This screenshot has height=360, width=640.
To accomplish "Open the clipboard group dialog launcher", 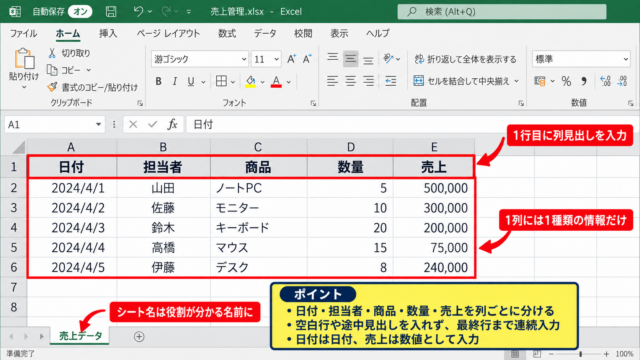I will [x=140, y=103].
